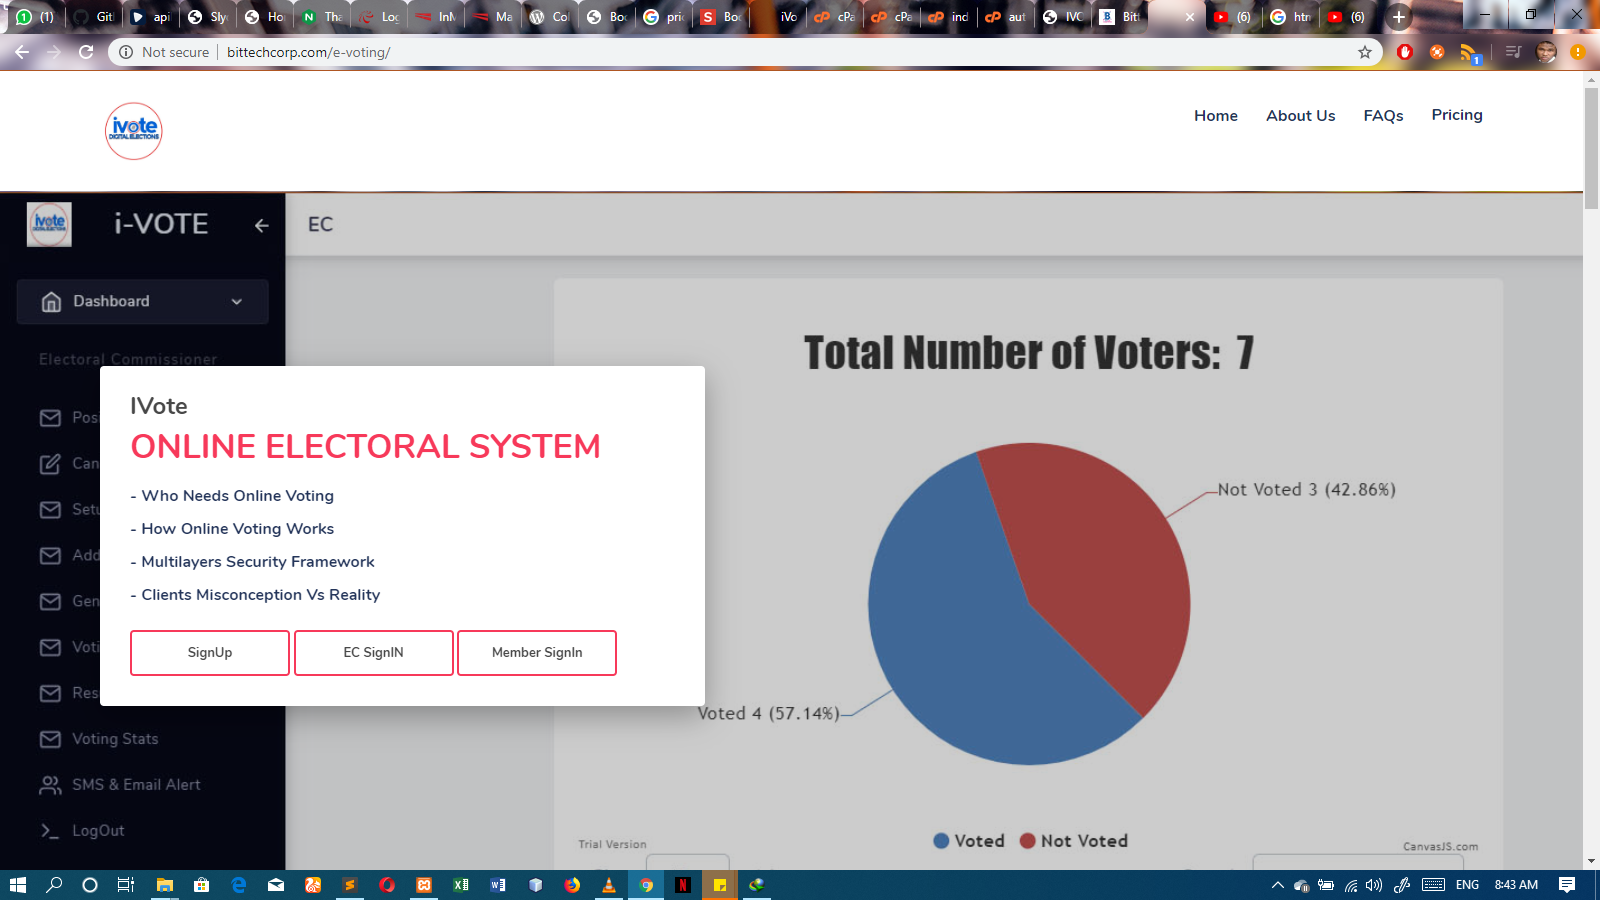
Task: Click the LogOut terminal icon
Action: coord(50,831)
